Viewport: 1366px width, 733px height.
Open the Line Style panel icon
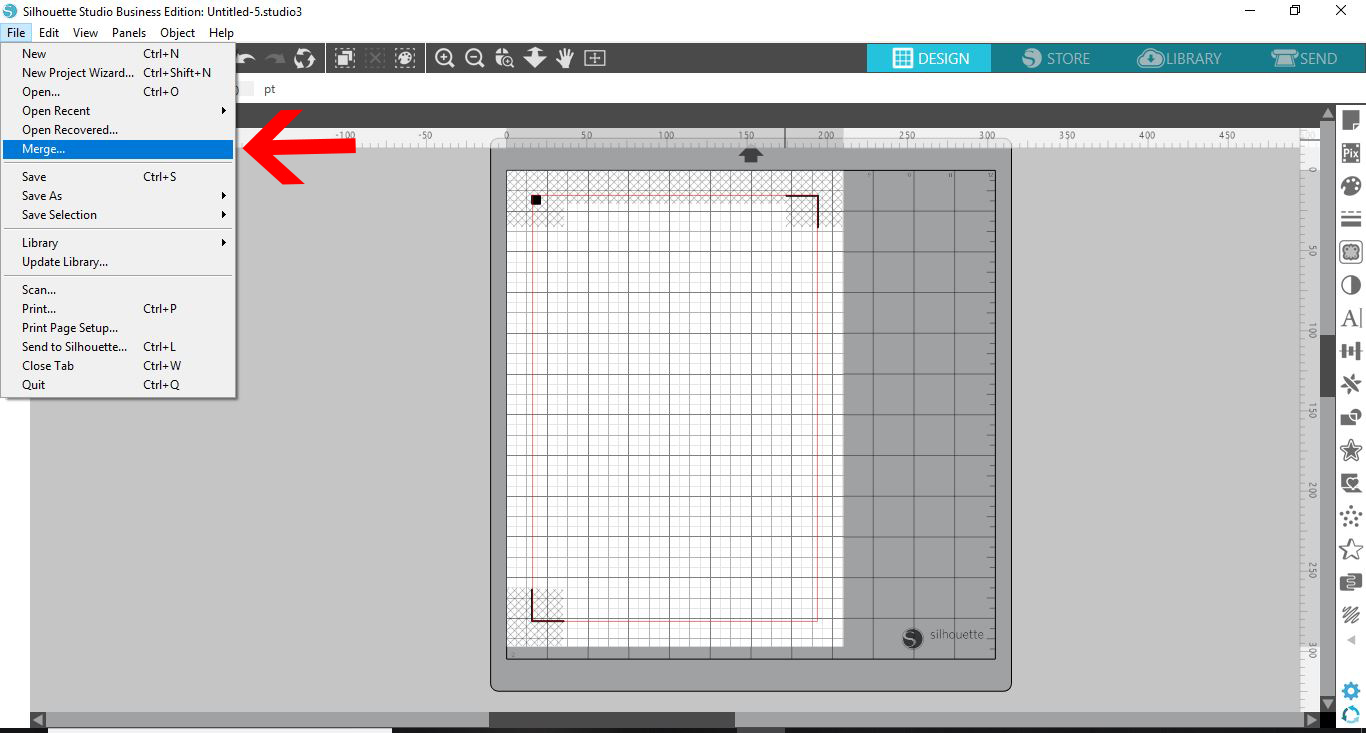1351,219
